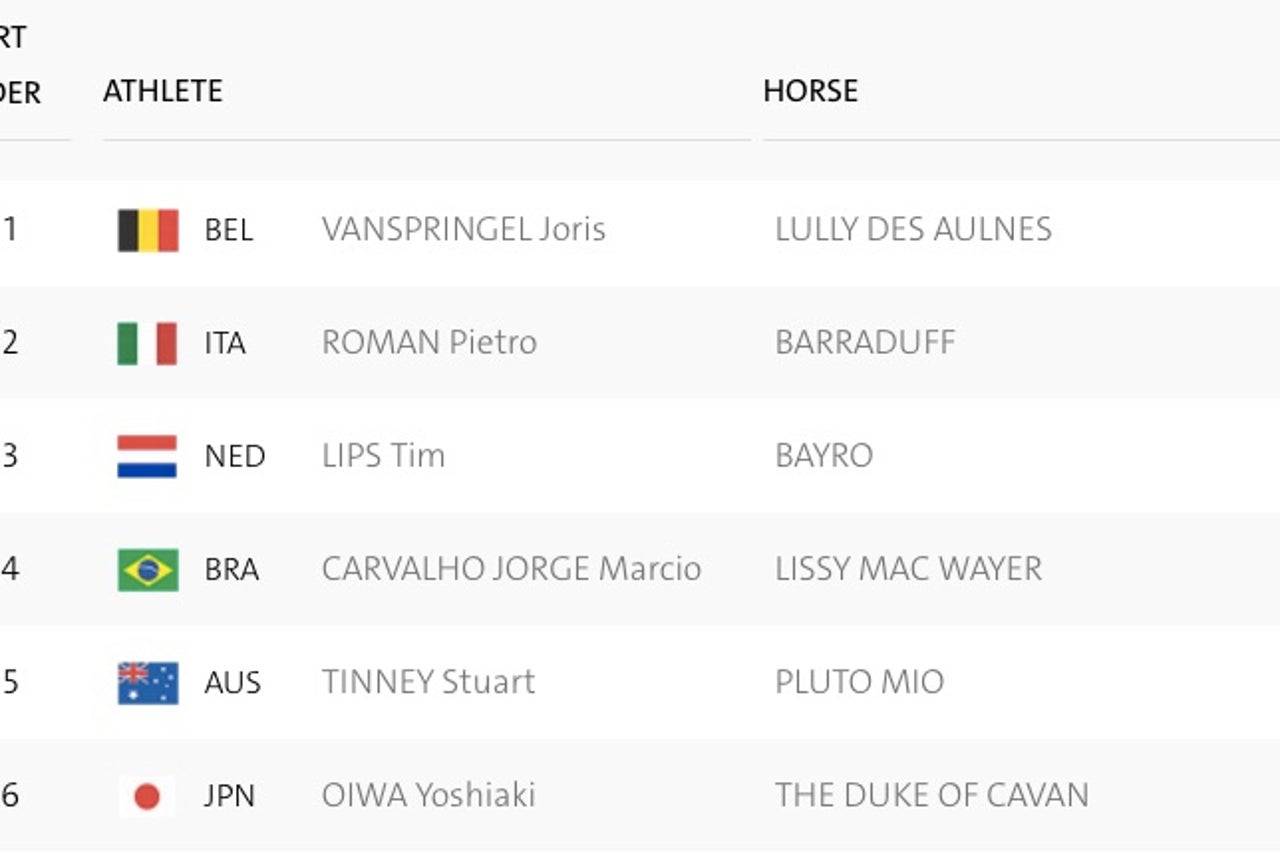Click the Italy flag icon
This screenshot has height=854, width=1280.
click(x=148, y=343)
